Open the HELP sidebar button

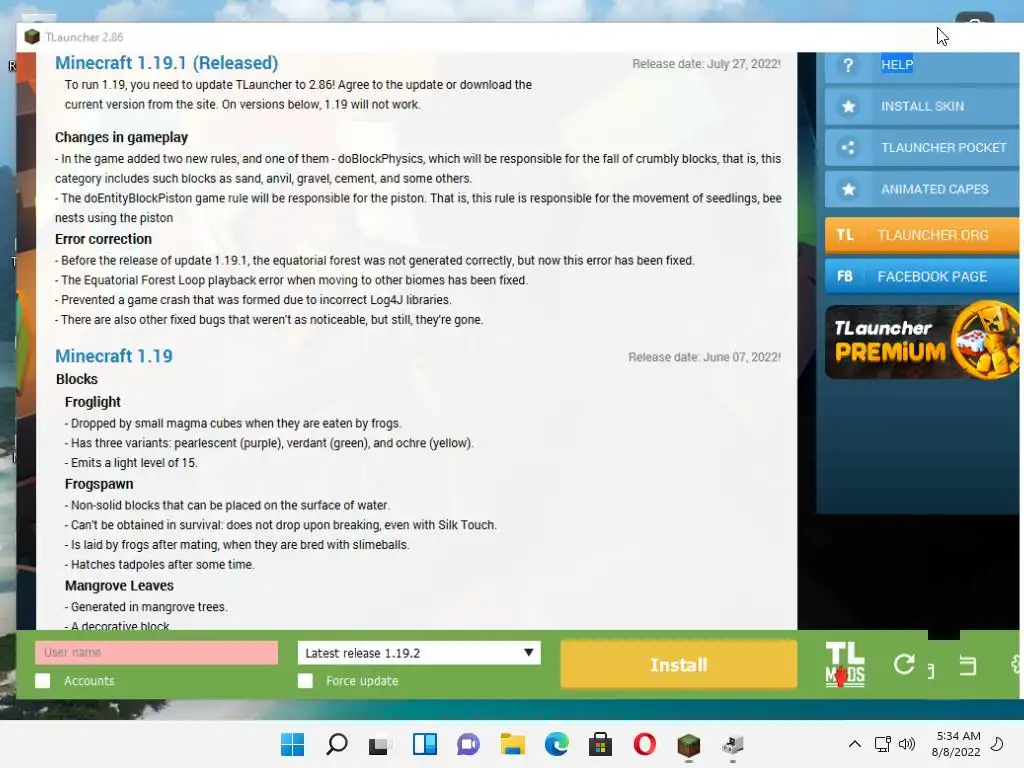click(921, 65)
